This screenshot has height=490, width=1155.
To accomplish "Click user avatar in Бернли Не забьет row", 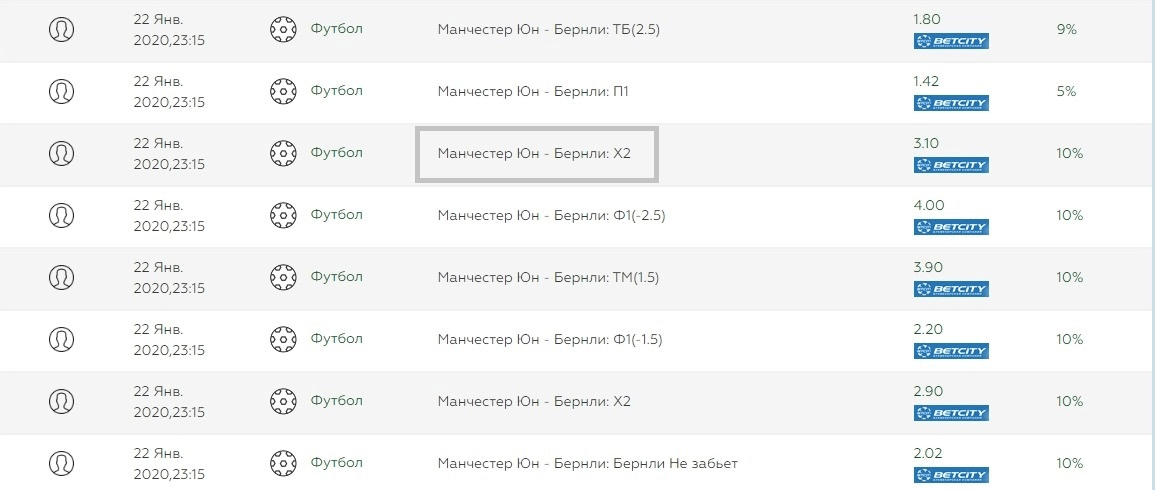I will click(61, 463).
